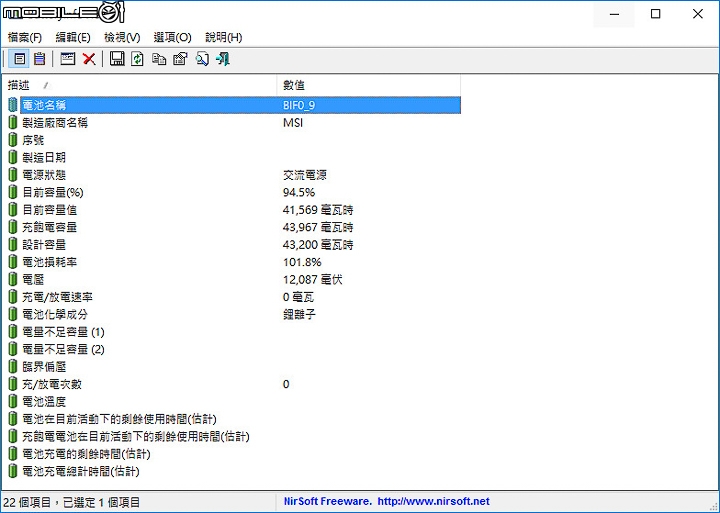The height and width of the screenshot is (513, 720).
Task: Click the battery icon beside 製造廠商名稱
Action: tap(13, 123)
